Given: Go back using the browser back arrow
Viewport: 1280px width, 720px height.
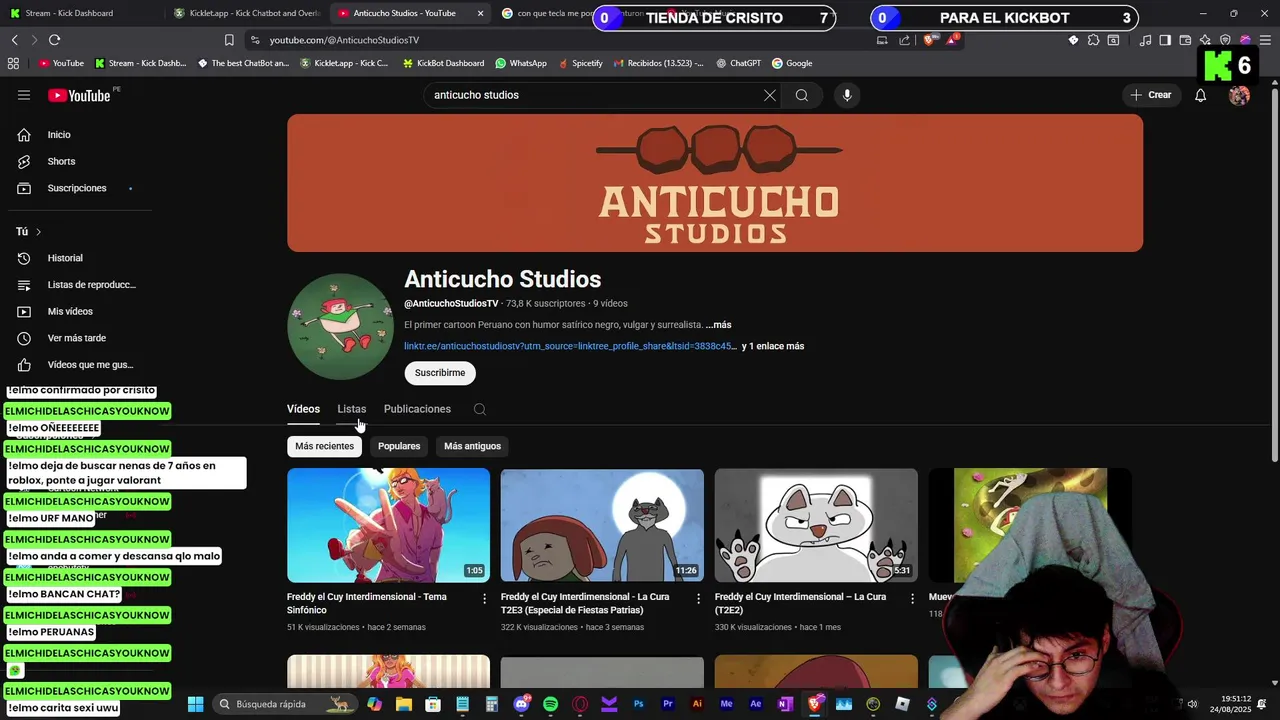Looking at the screenshot, I should tap(14, 40).
